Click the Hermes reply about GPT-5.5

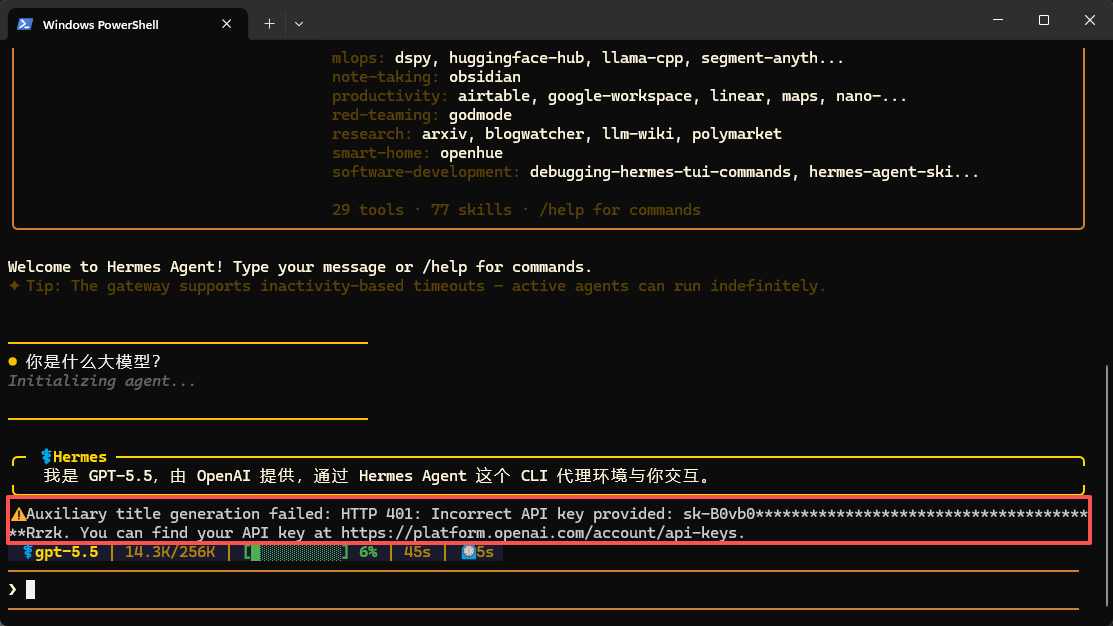point(377,476)
